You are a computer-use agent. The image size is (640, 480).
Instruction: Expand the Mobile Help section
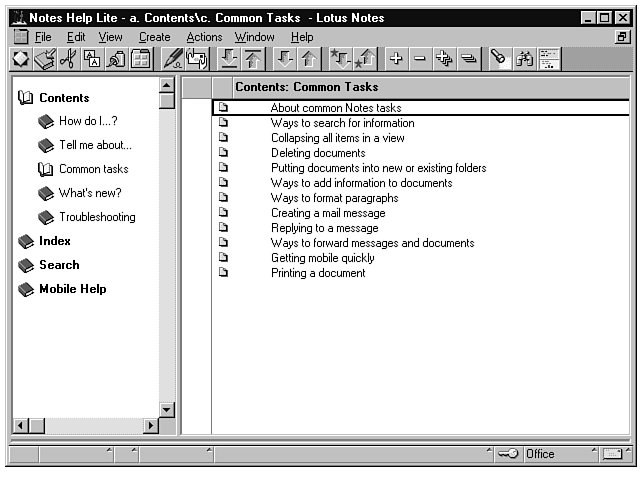[x=27, y=289]
